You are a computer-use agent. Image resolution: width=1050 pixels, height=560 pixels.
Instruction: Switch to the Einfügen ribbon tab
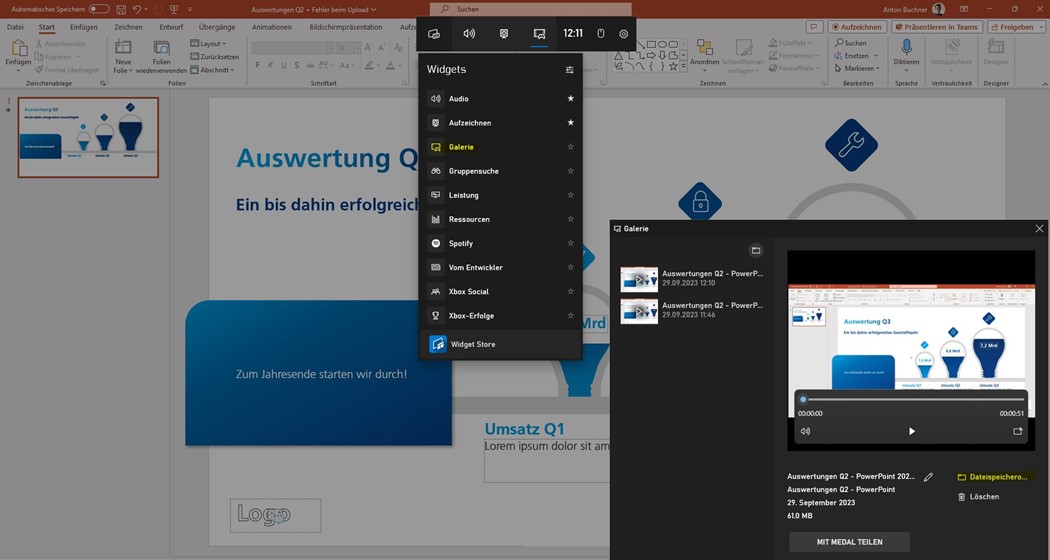pyautogui.click(x=84, y=27)
